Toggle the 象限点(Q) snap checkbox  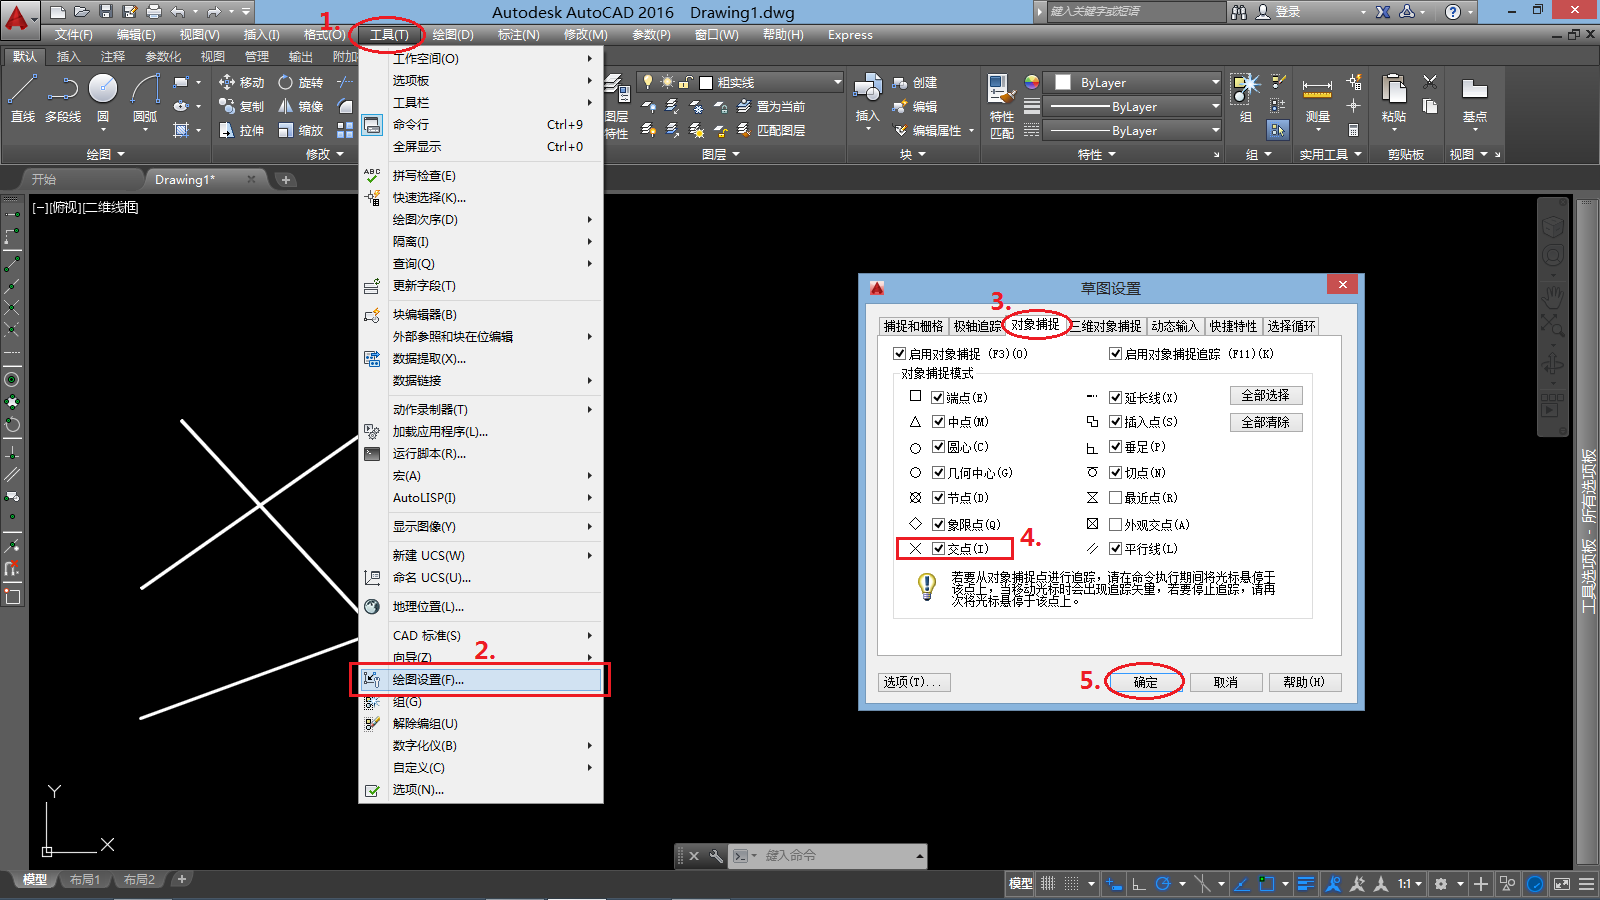[938, 524]
